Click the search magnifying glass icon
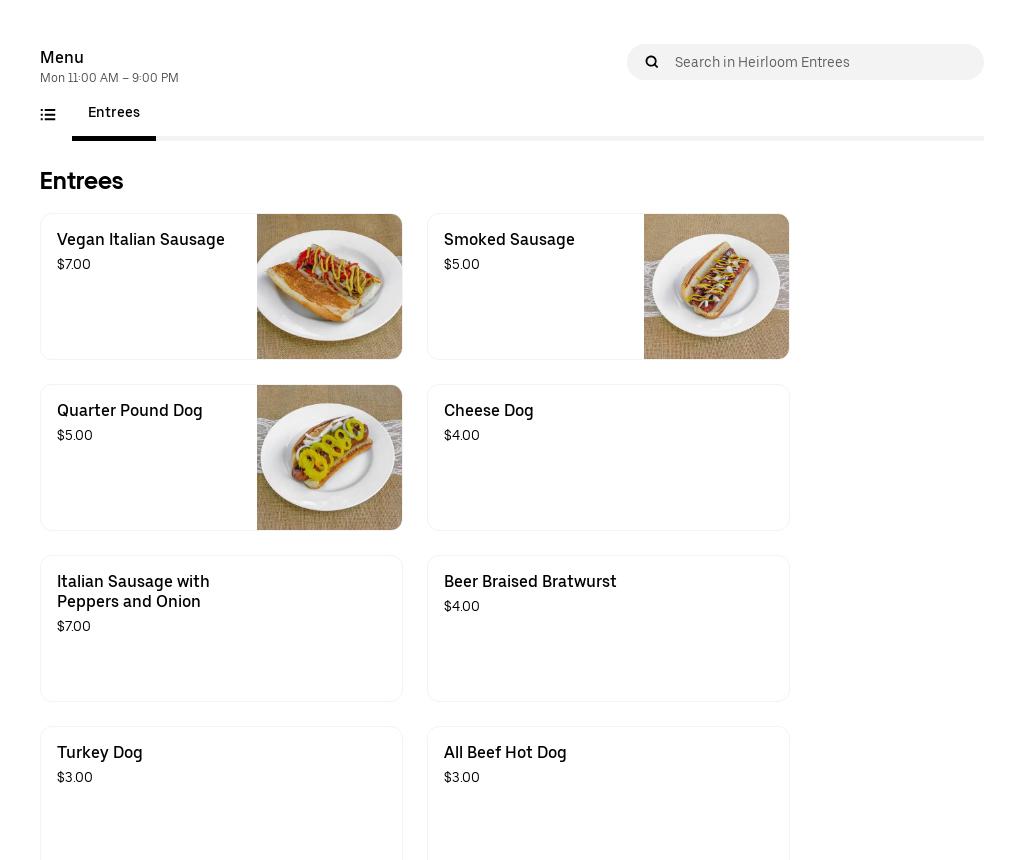1024x860 pixels. pyautogui.click(x=651, y=62)
